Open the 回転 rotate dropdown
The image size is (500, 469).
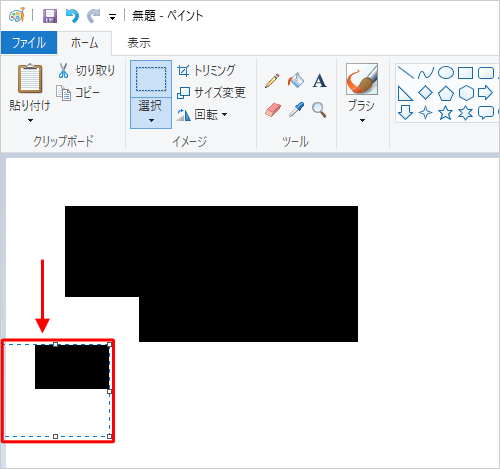coord(202,115)
